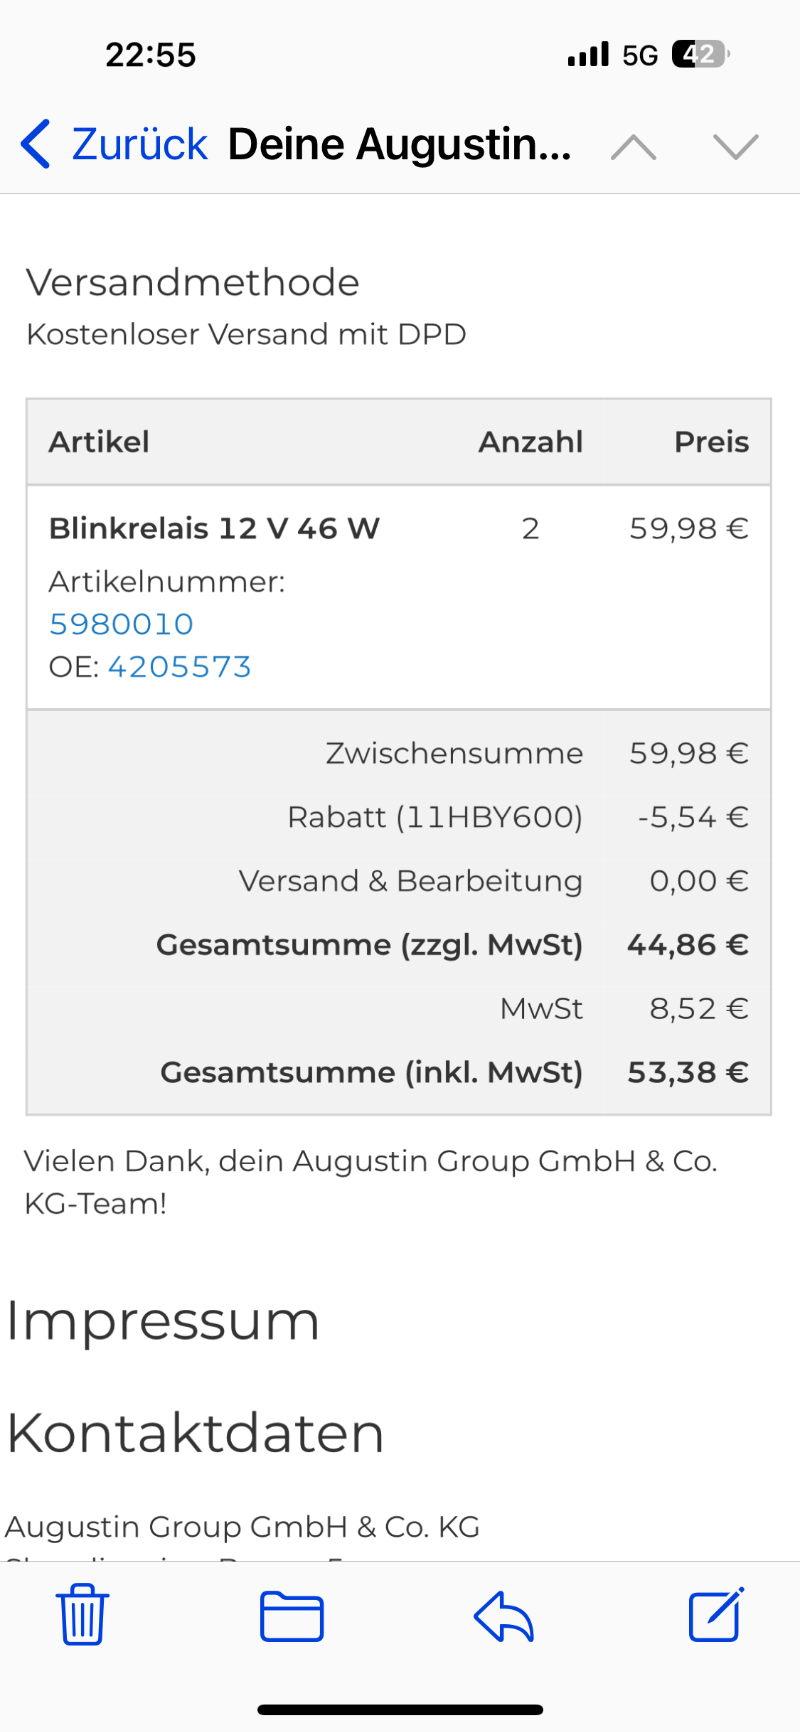Screen dimensions: 800x1732
Task: Open the move to folder icon
Action: pyautogui.click(x=291, y=1616)
